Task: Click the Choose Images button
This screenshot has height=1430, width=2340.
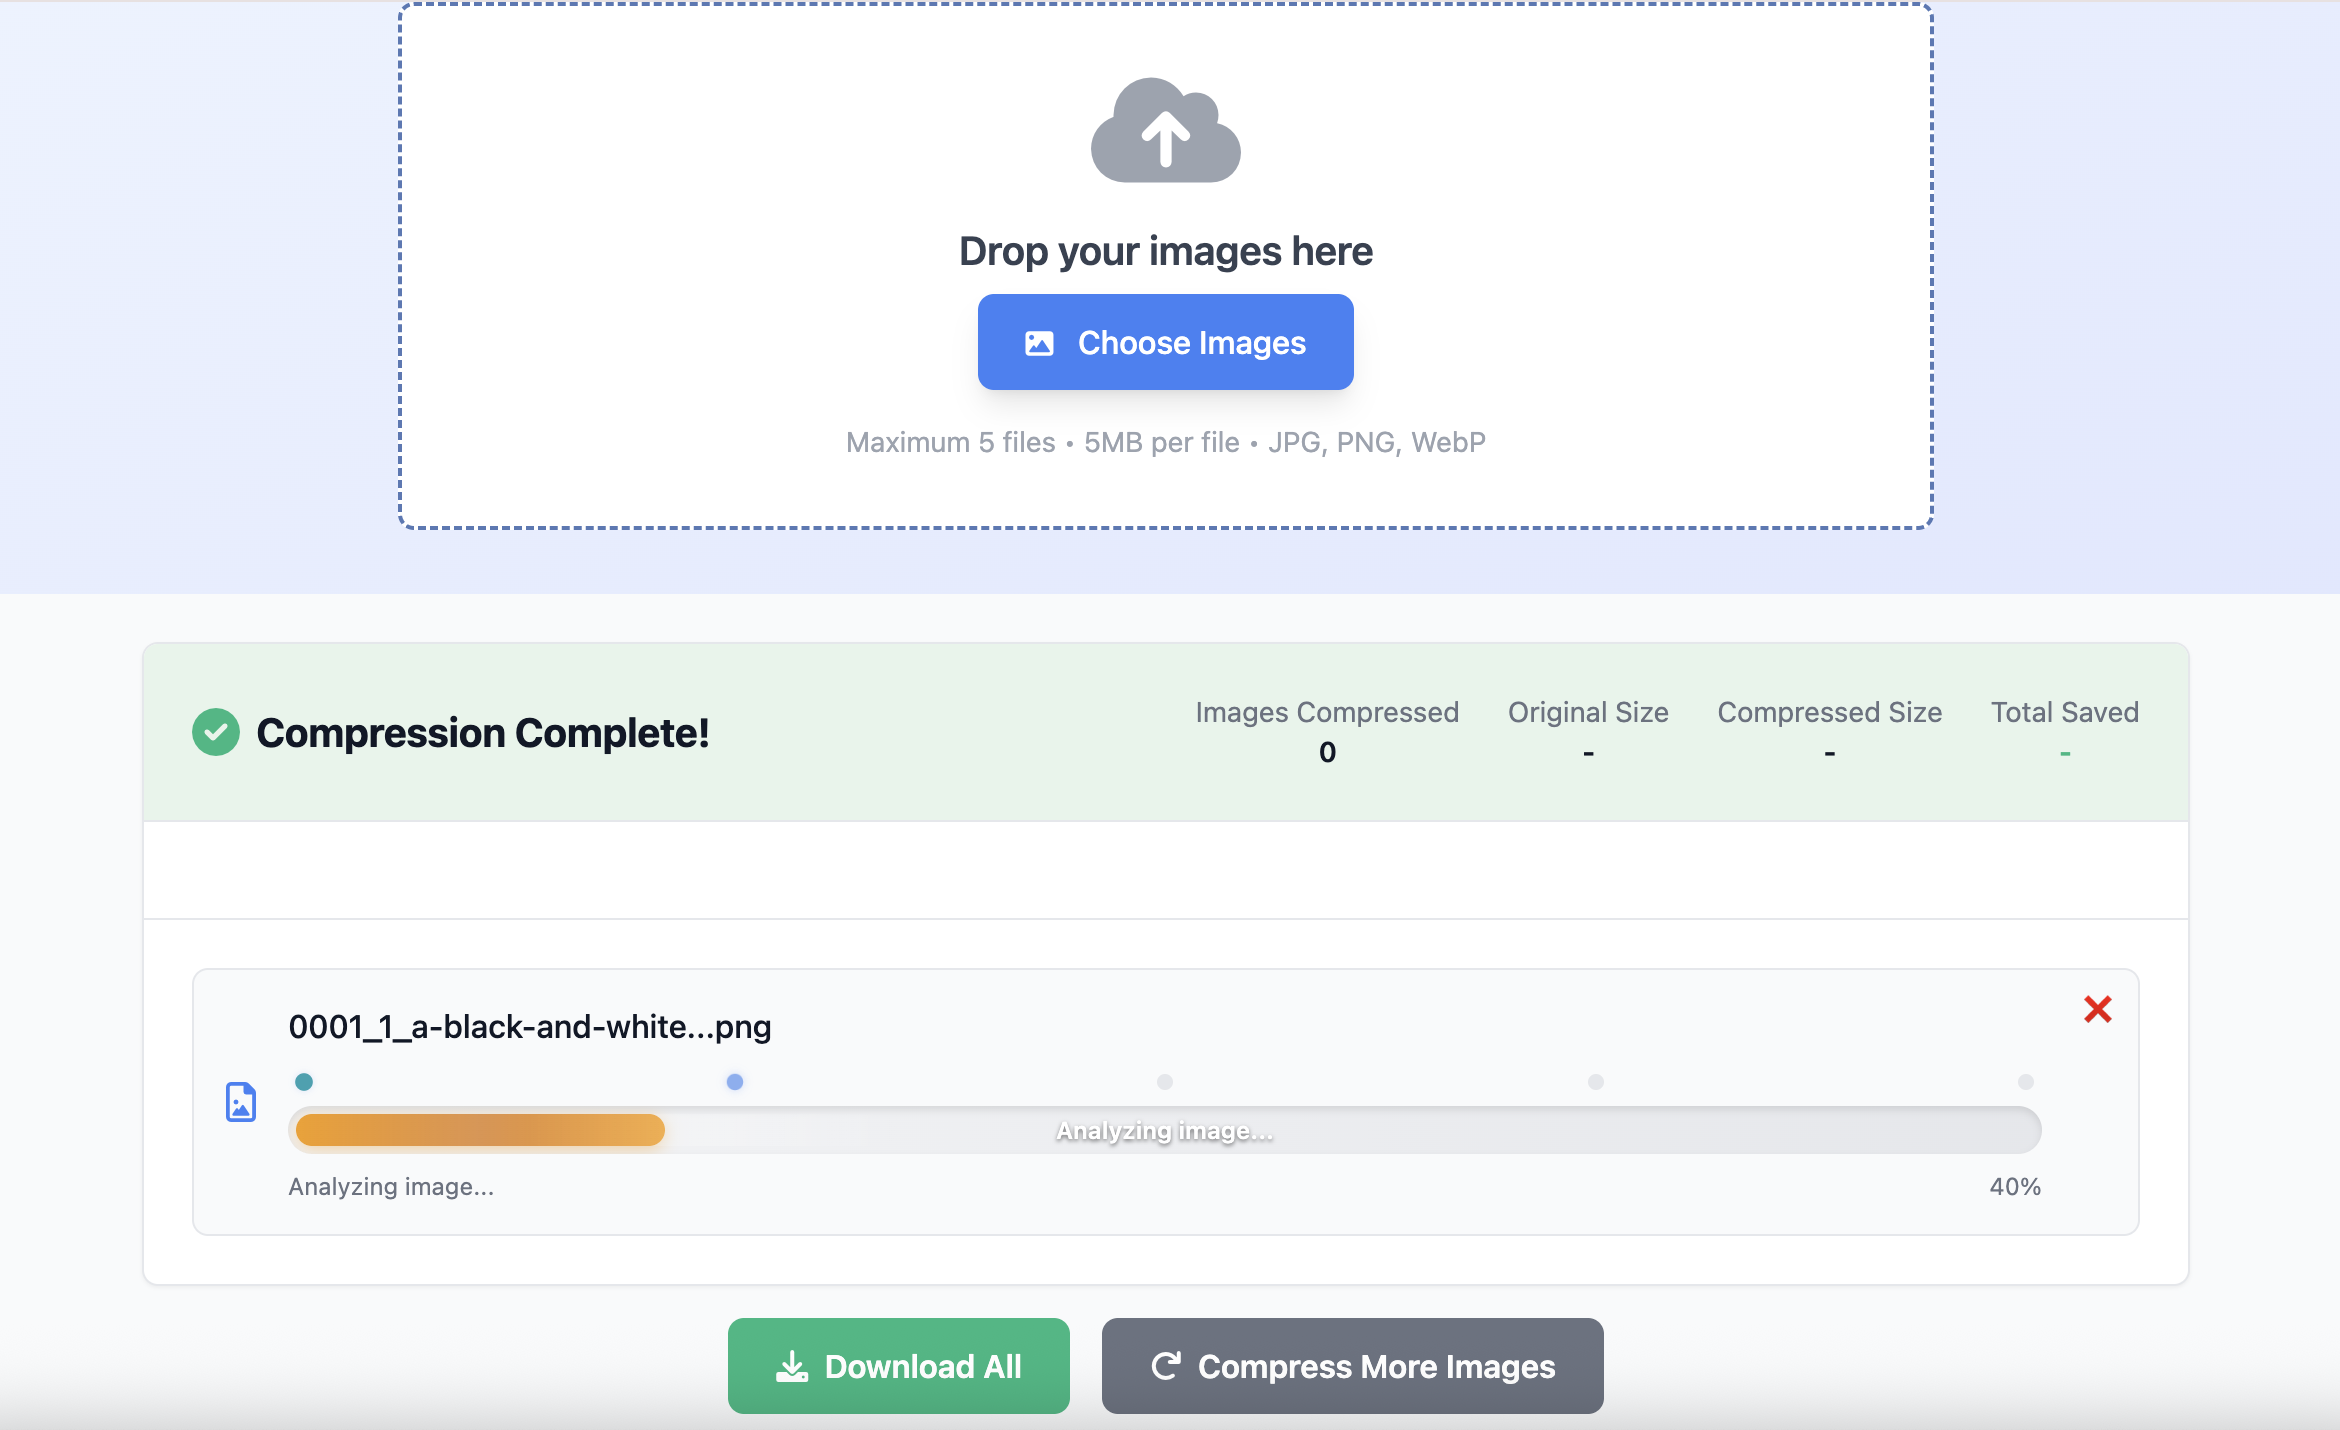Action: pyautogui.click(x=1165, y=342)
